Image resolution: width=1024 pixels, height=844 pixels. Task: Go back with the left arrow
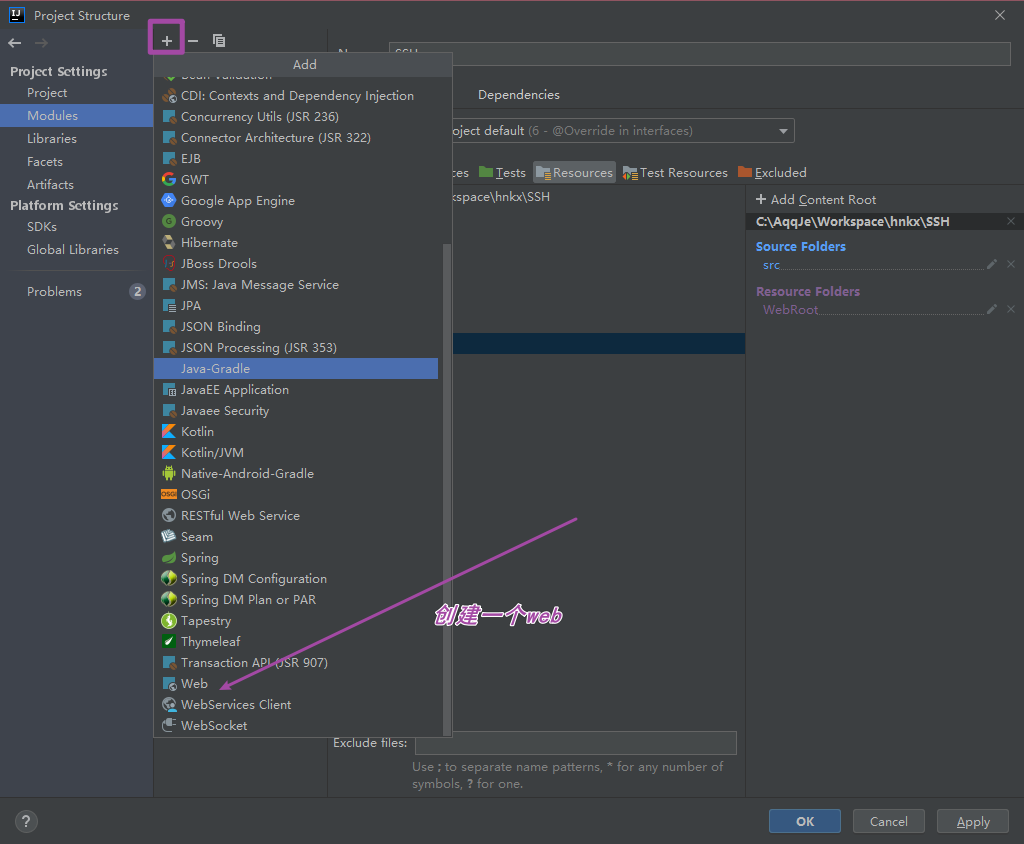click(x=15, y=43)
